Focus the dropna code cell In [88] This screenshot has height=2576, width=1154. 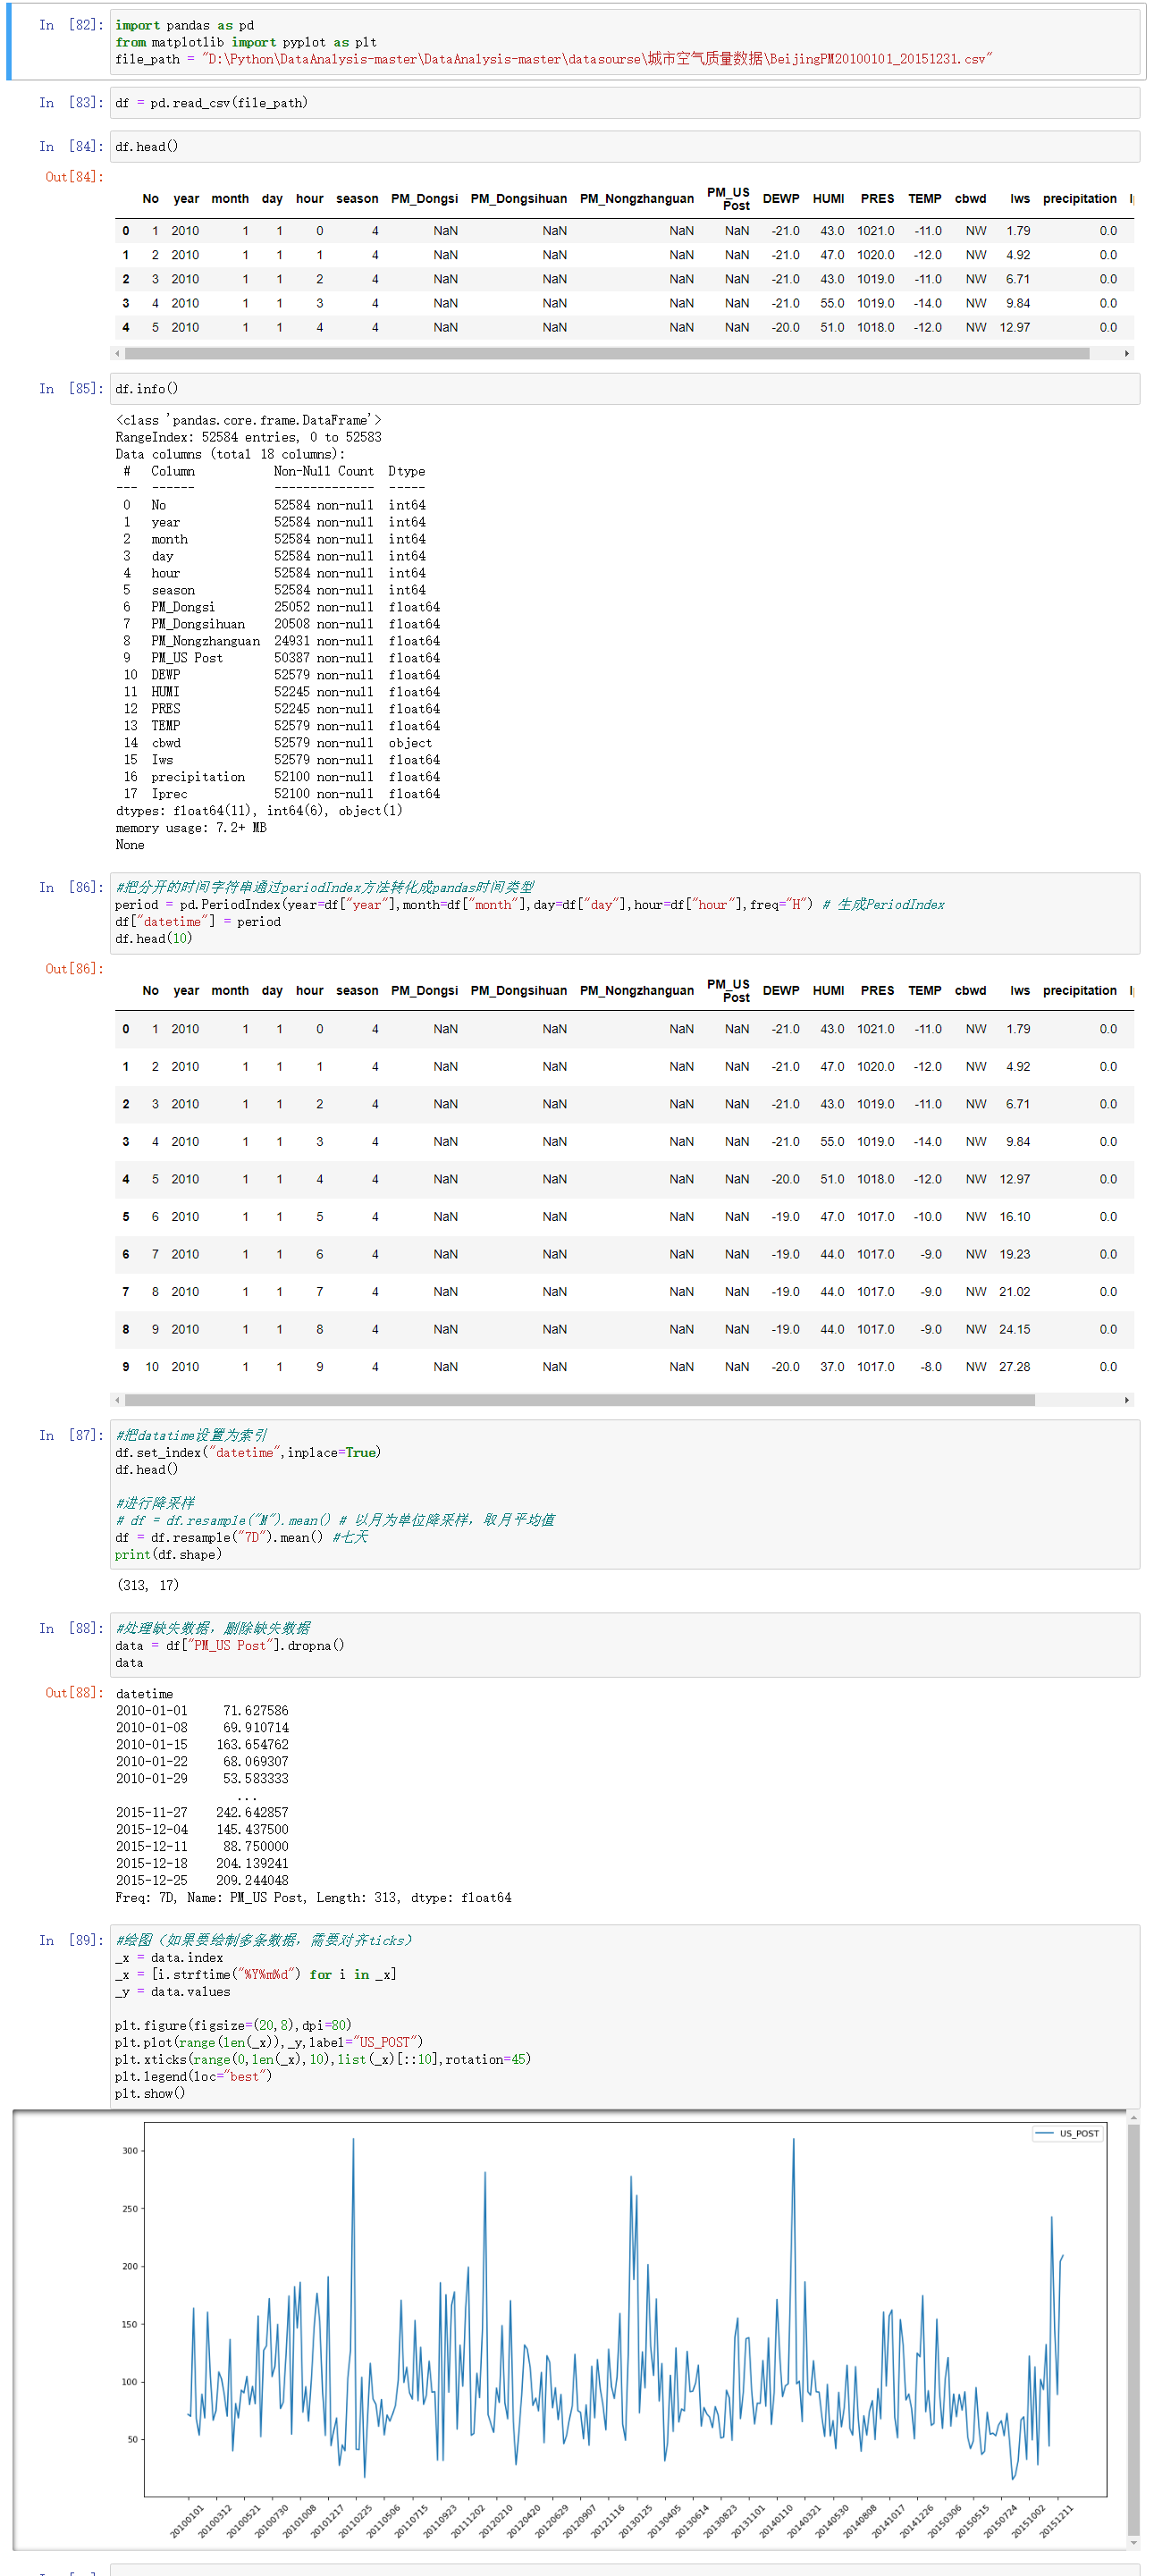click(625, 1645)
